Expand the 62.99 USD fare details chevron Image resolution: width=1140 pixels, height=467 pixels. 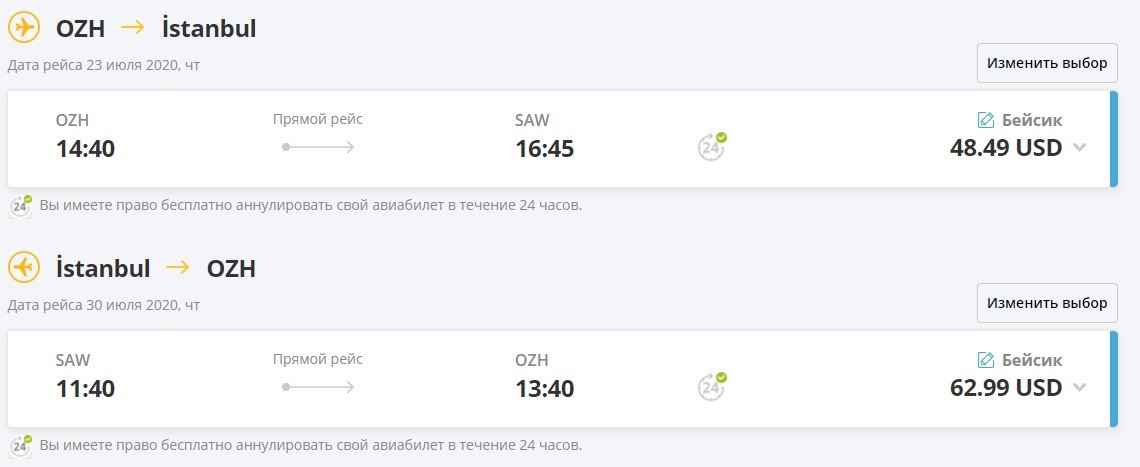[1079, 388]
